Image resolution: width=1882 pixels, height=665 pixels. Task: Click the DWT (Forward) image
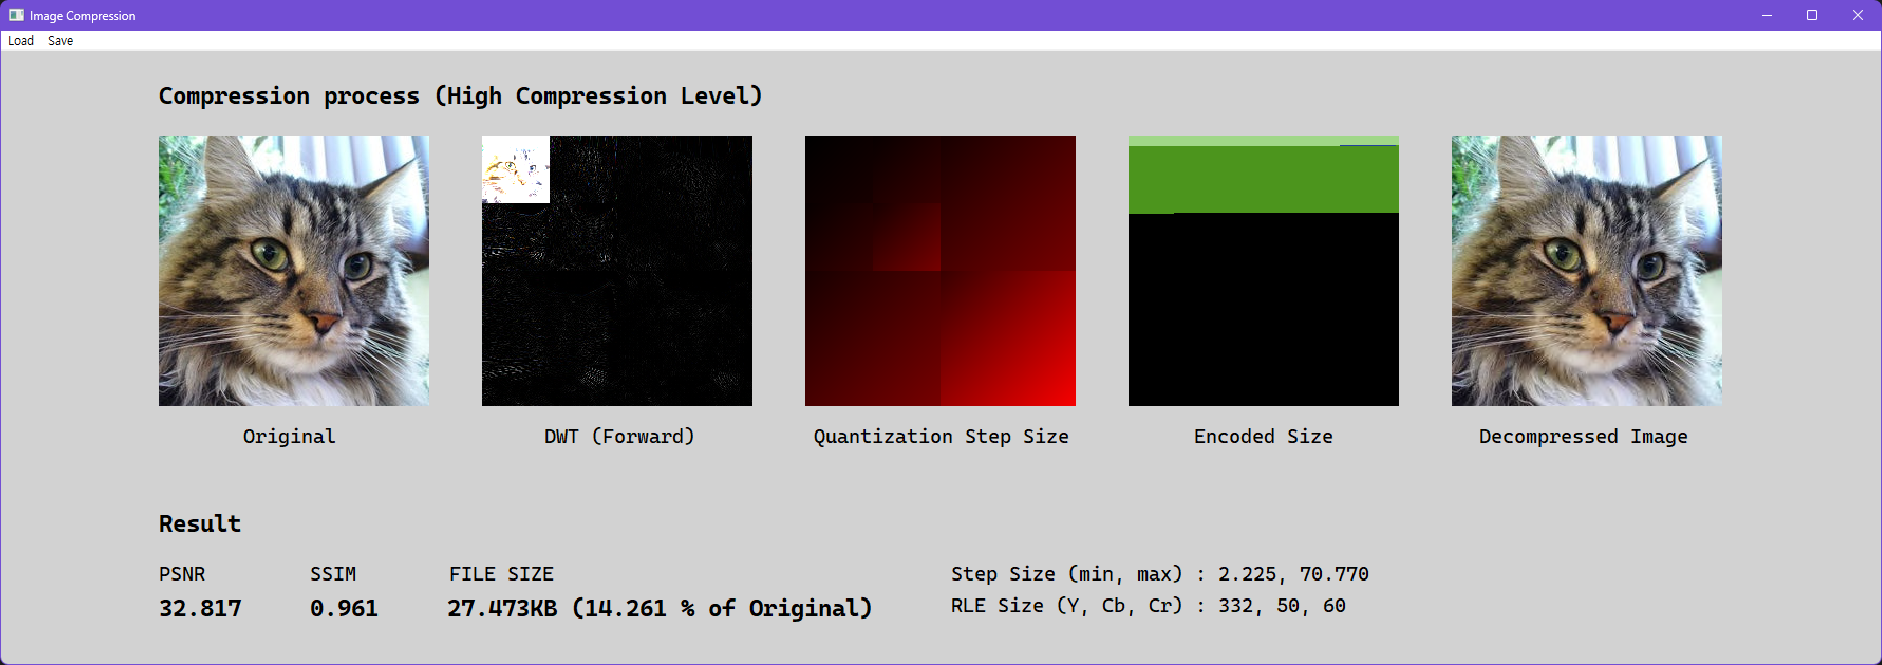click(x=617, y=271)
